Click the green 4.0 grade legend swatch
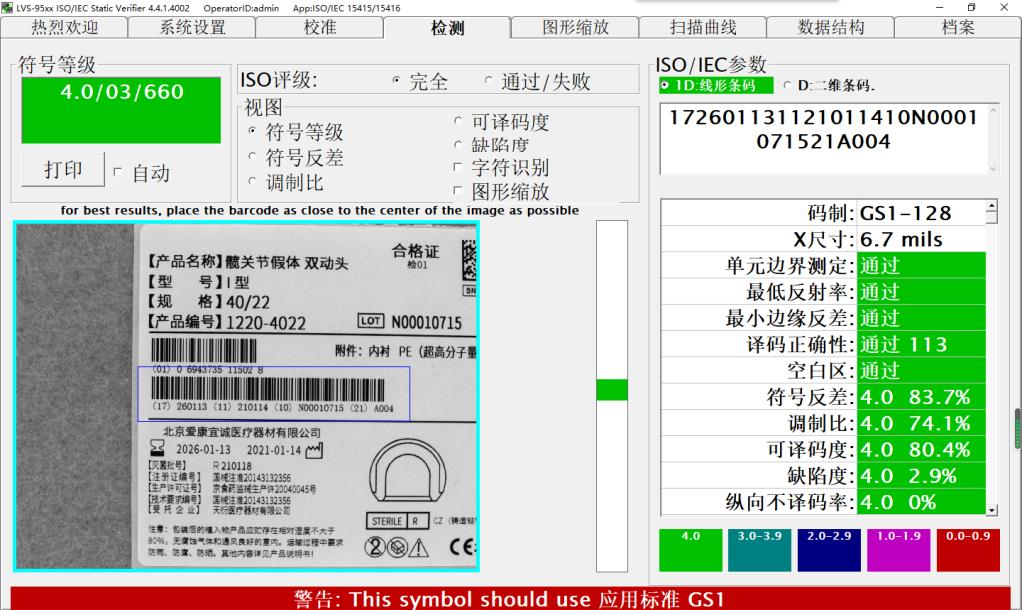 (691, 550)
